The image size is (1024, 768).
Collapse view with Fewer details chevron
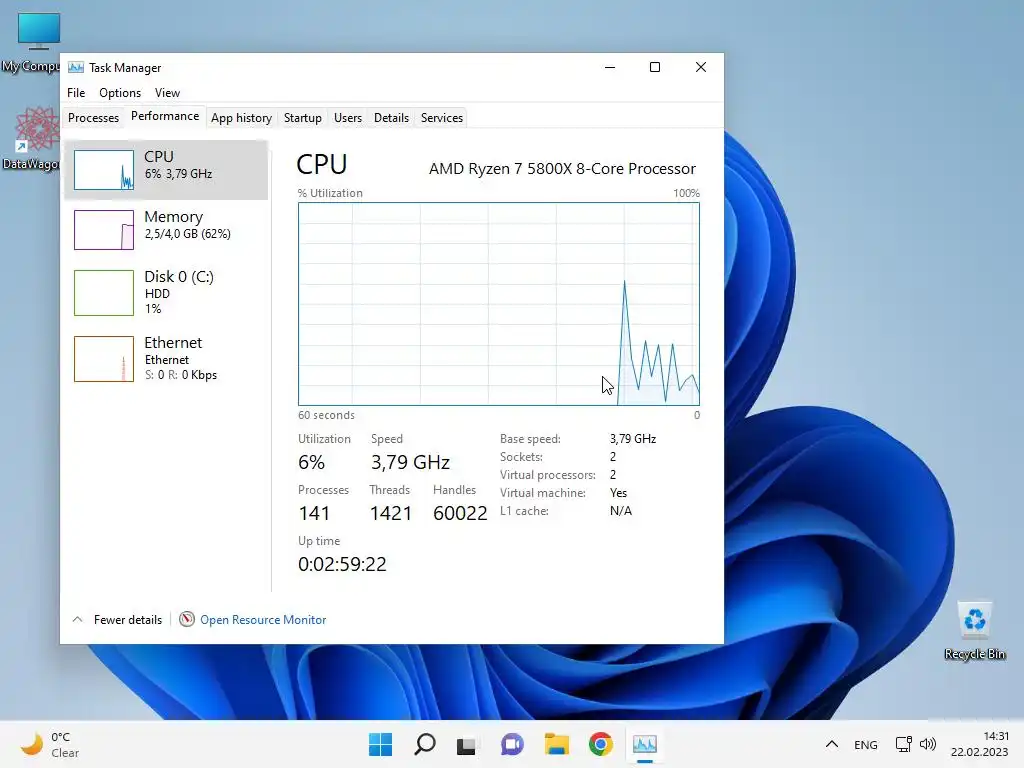77,619
